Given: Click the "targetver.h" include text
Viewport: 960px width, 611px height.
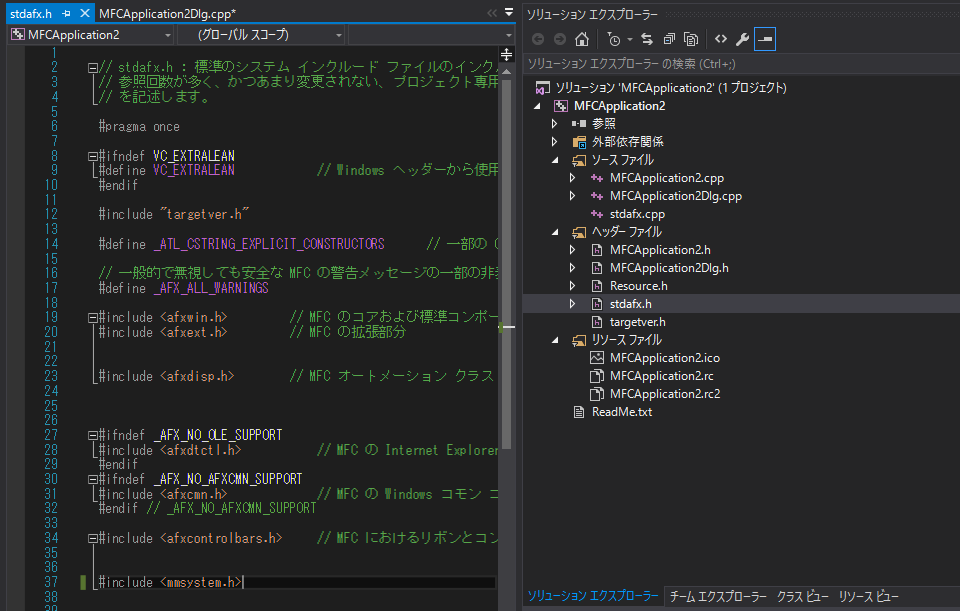Looking at the screenshot, I should point(204,214).
